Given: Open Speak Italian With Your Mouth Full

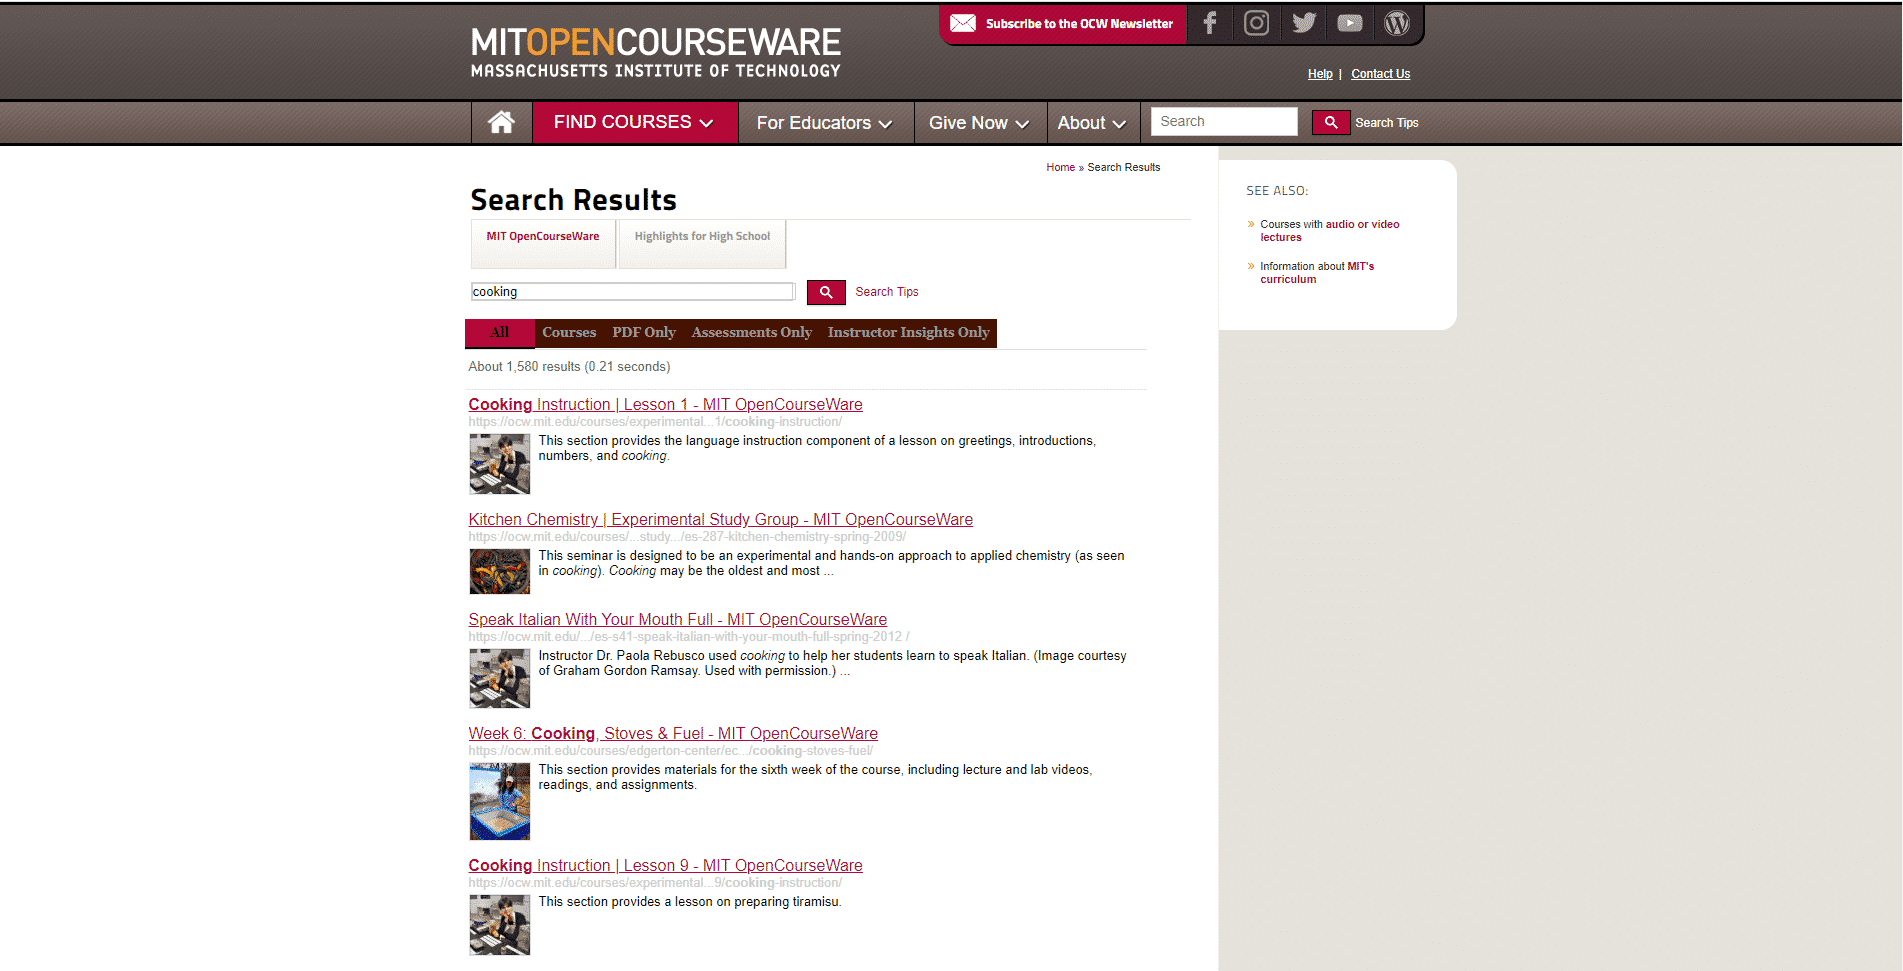Looking at the screenshot, I should tap(677, 619).
